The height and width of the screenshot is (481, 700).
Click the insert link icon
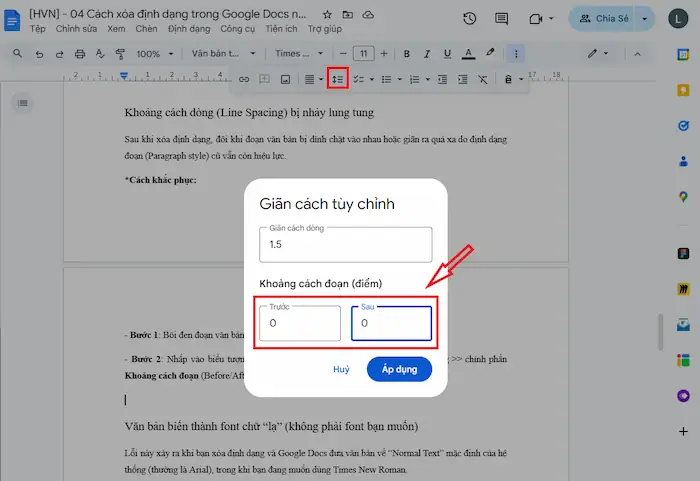tap(243, 79)
